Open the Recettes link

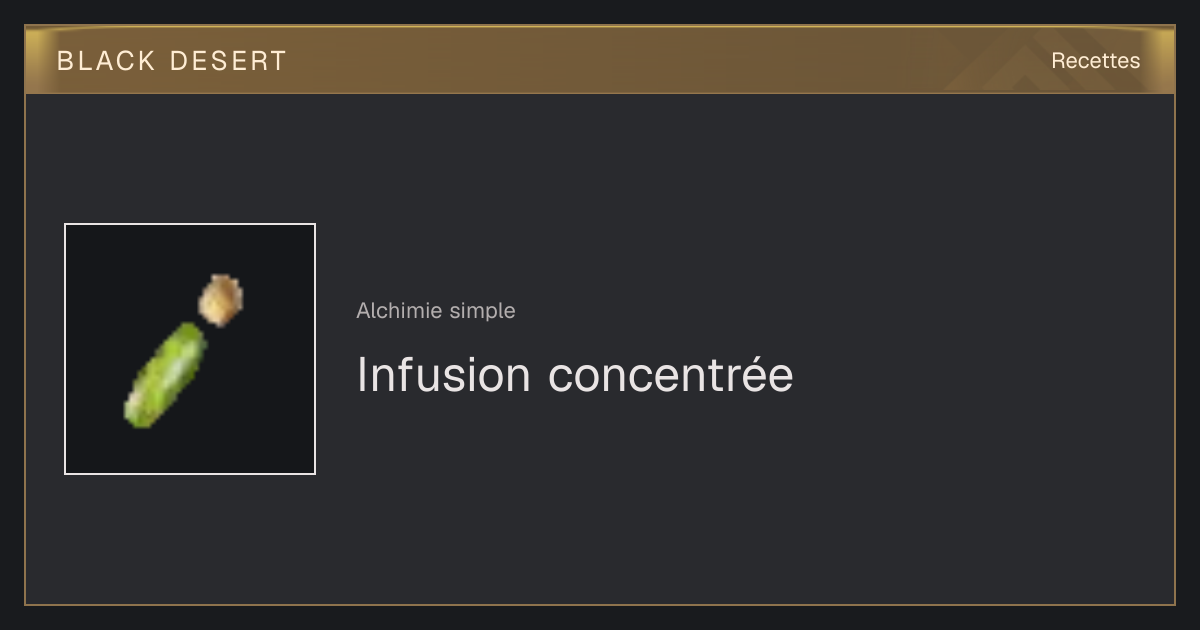point(1095,61)
